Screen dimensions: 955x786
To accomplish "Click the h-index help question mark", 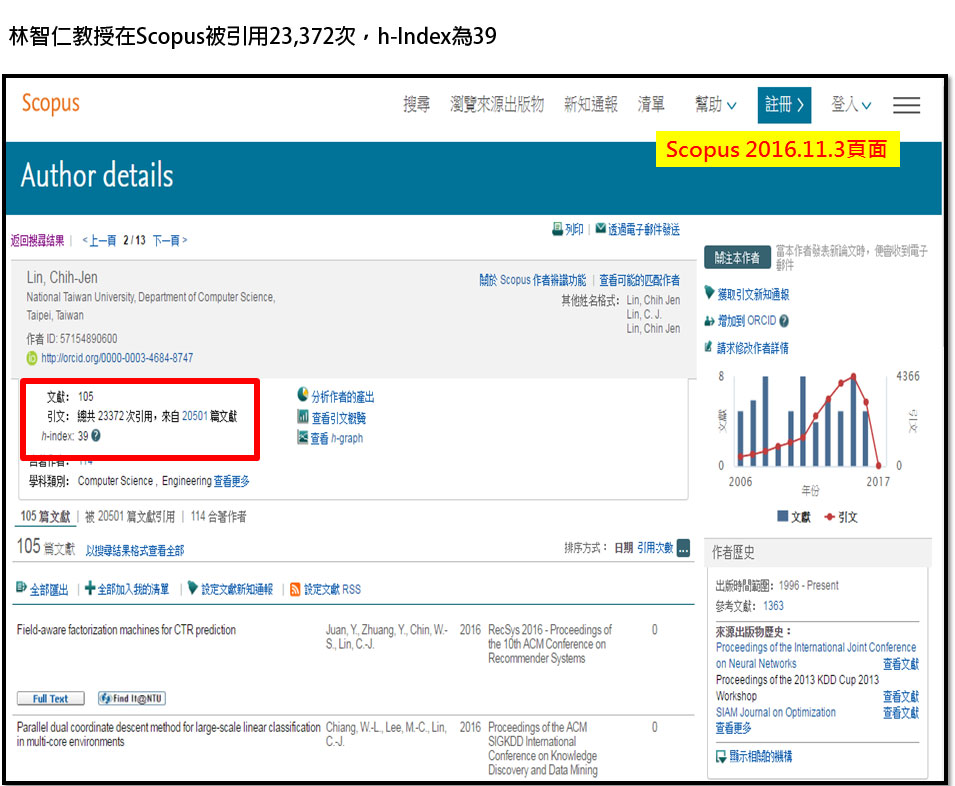I will 96,436.
